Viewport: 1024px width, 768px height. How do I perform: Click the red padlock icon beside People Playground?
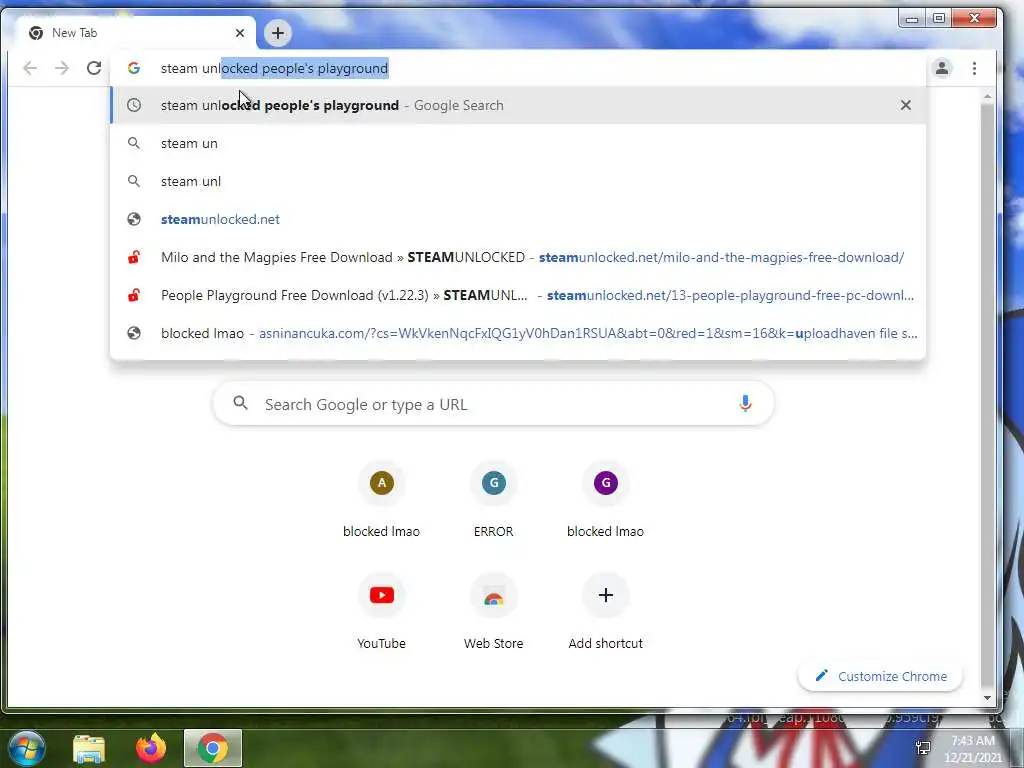134,295
